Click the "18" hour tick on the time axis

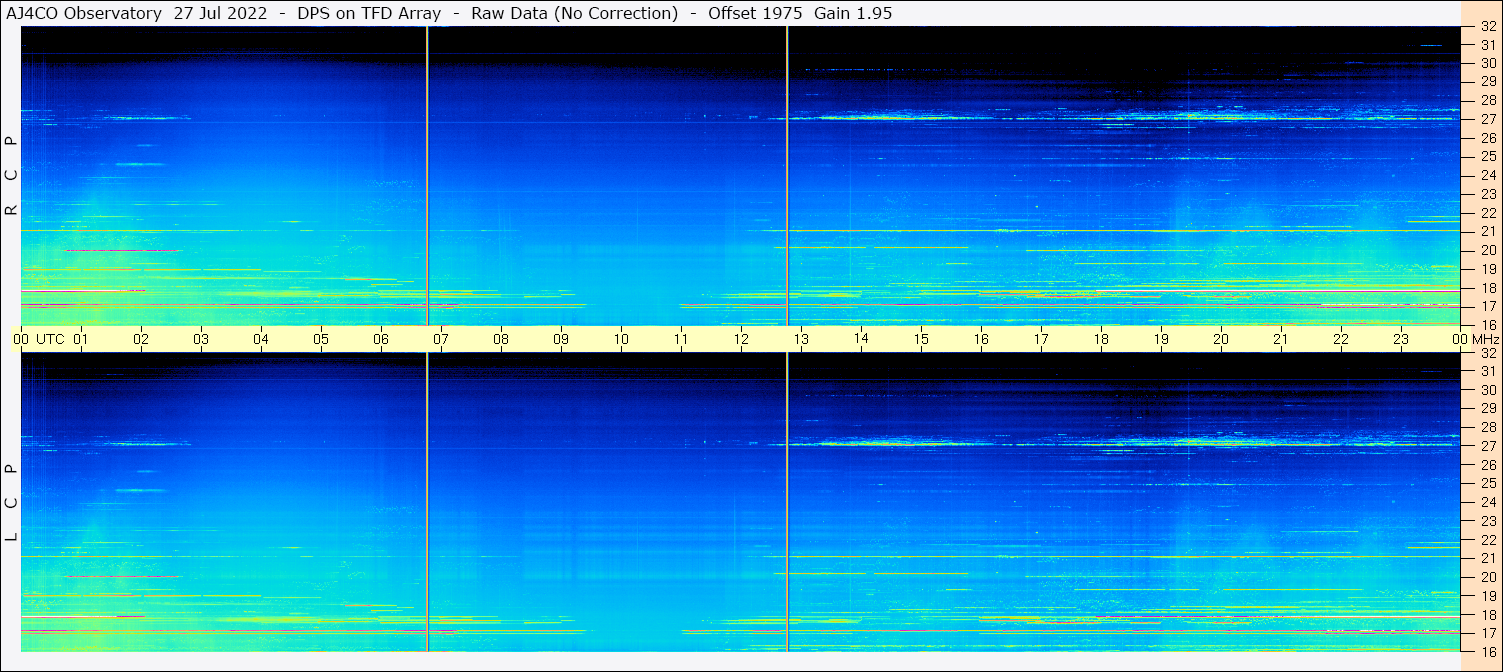point(1101,339)
